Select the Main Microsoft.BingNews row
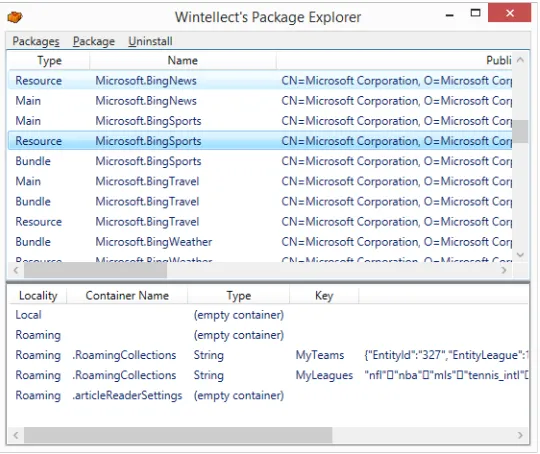 pos(260,101)
